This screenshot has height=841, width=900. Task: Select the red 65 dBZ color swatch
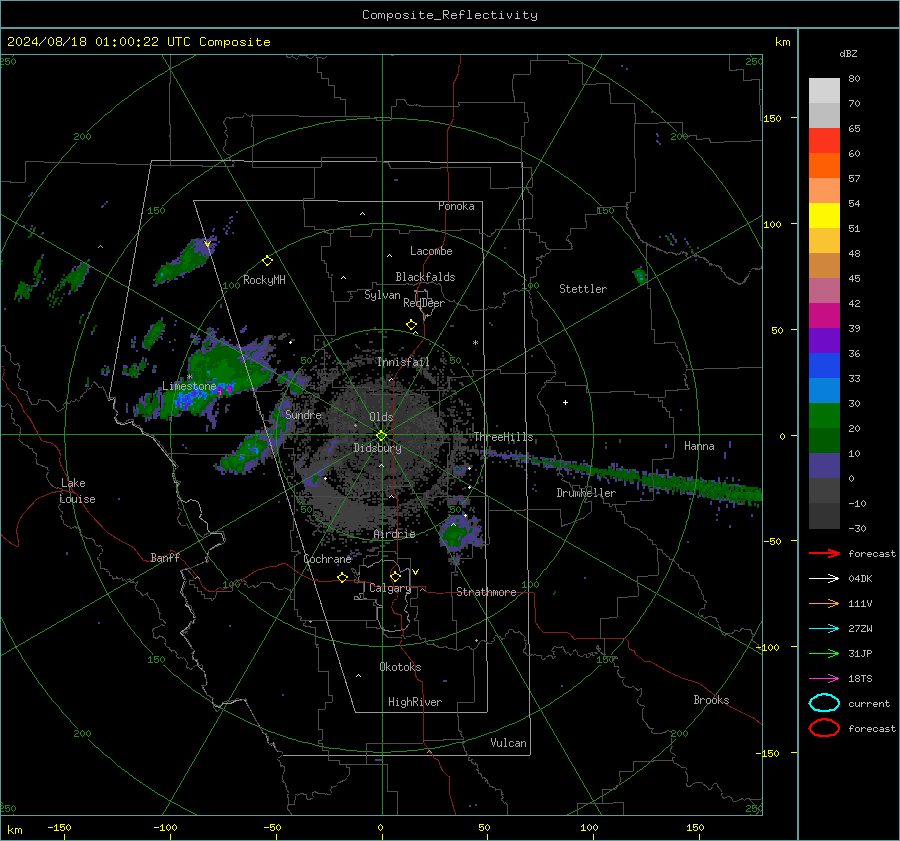click(824, 140)
